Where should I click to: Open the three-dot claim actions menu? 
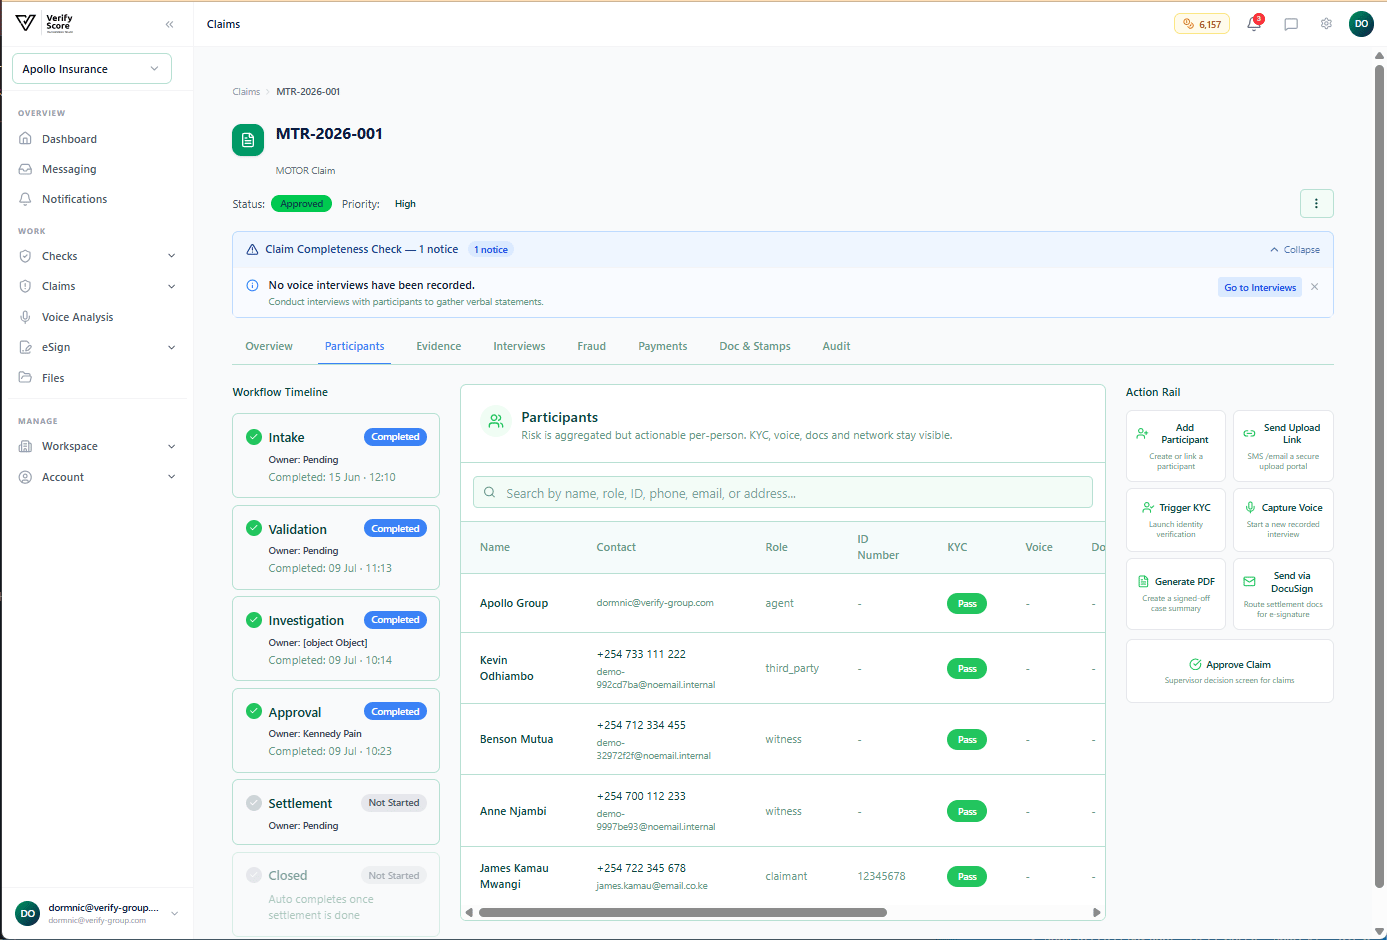point(1316,204)
